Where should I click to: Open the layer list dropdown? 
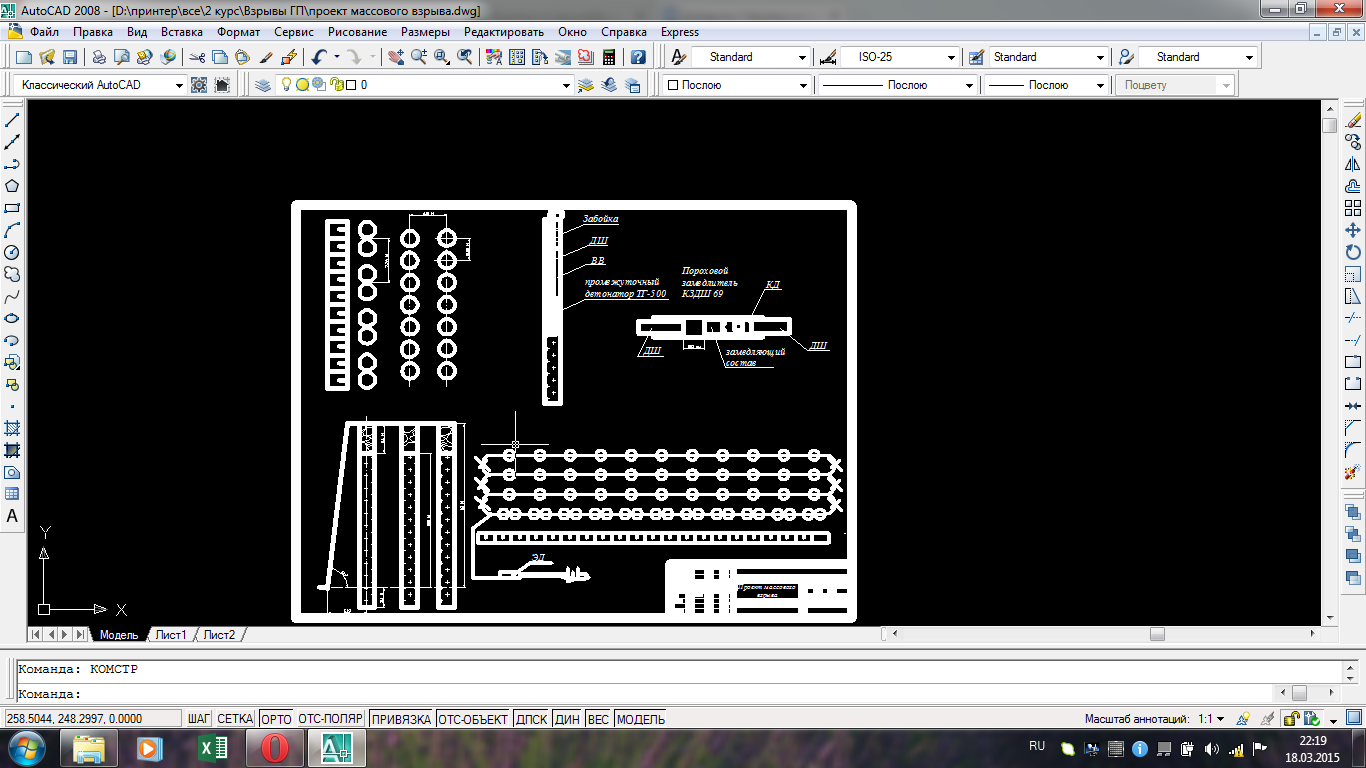pyautogui.click(x=567, y=85)
